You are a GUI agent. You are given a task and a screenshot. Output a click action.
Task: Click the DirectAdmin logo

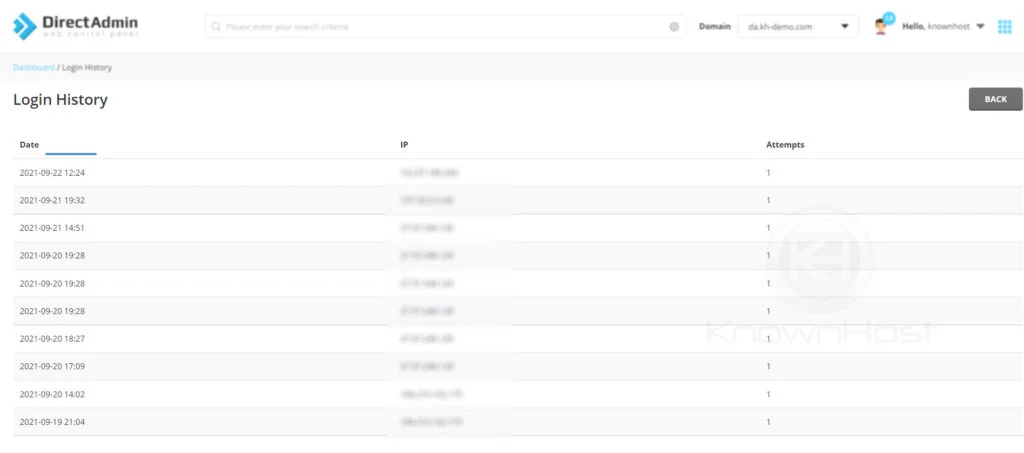75,26
